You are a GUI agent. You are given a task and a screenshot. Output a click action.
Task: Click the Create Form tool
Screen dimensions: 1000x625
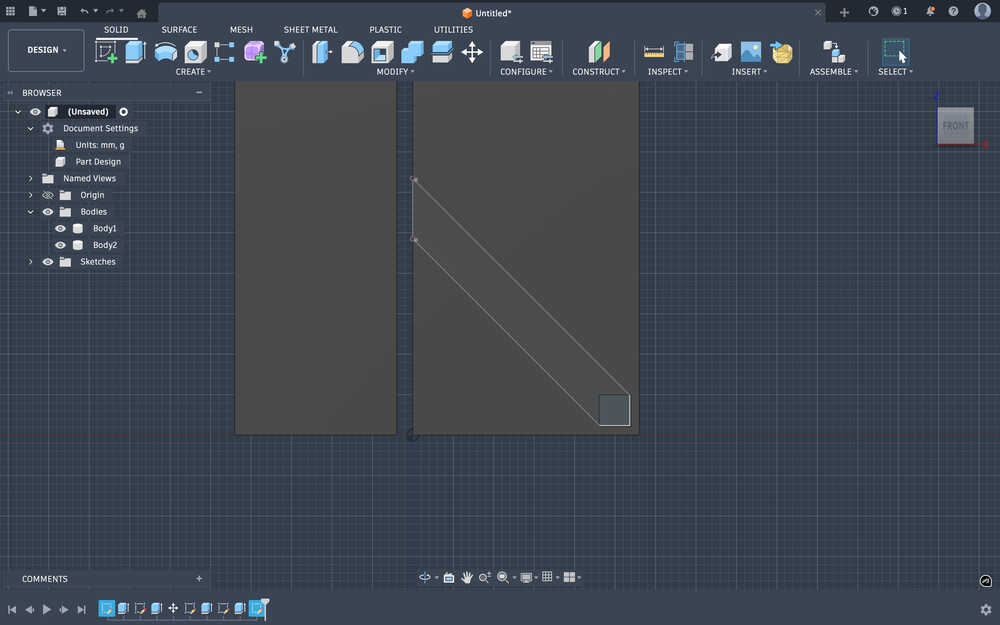click(254, 52)
